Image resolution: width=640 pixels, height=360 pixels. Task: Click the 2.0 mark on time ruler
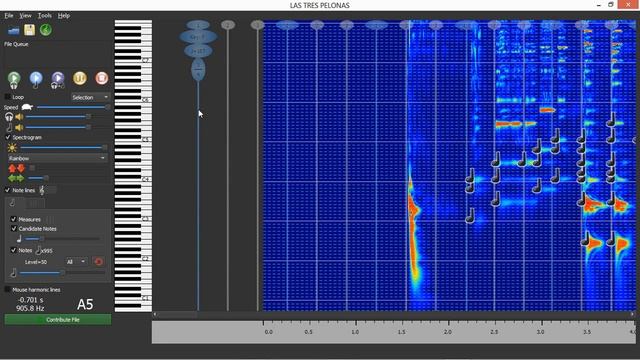click(448, 331)
